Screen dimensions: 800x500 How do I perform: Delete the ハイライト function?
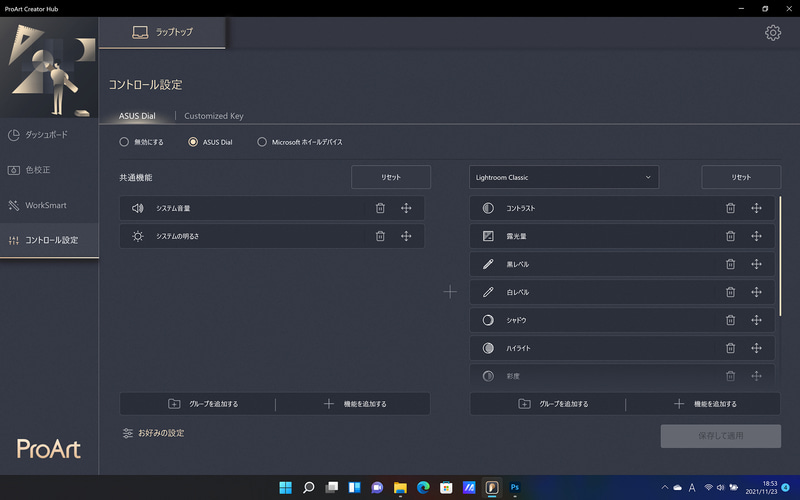point(731,348)
